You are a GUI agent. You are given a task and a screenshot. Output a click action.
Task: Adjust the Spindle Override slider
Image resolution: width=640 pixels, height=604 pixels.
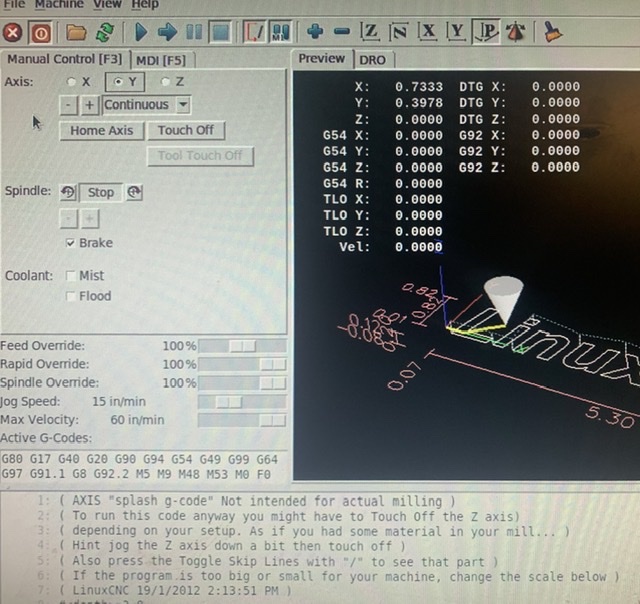[x=242, y=383]
